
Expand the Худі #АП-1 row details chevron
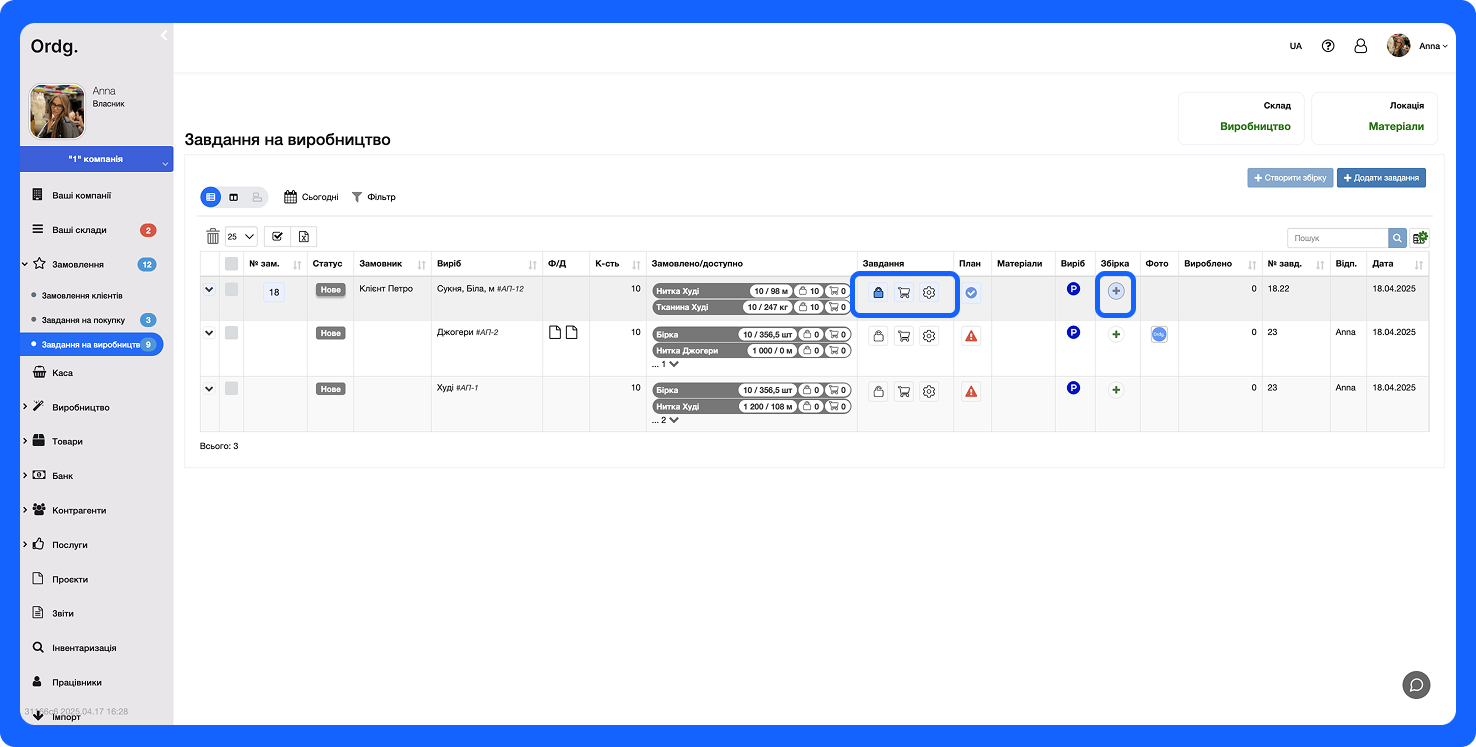point(209,388)
